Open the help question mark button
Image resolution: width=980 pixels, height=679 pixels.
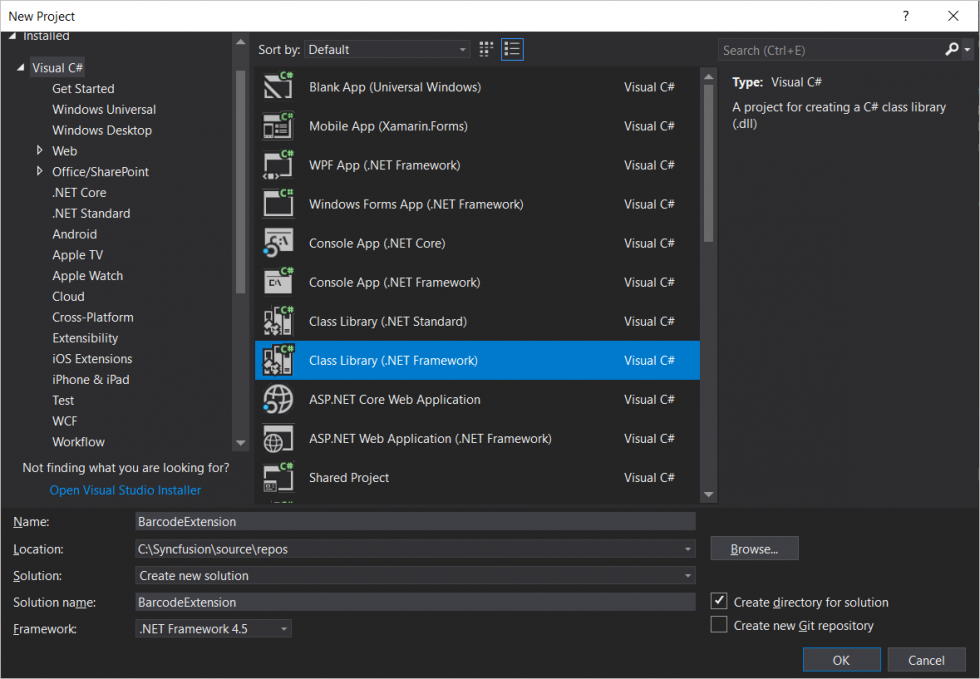906,16
